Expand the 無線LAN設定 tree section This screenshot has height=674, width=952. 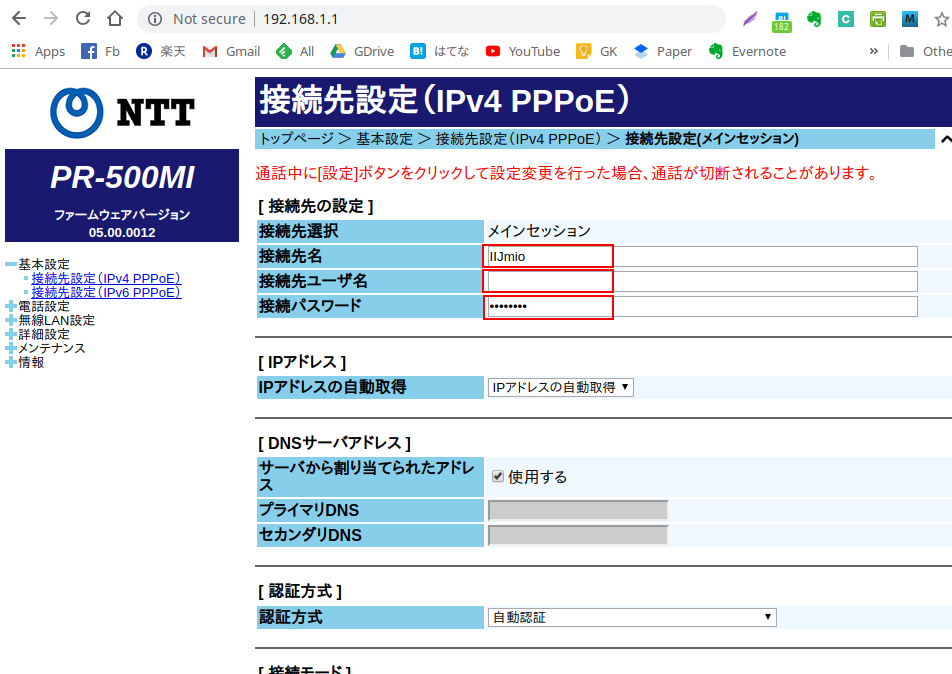11,321
